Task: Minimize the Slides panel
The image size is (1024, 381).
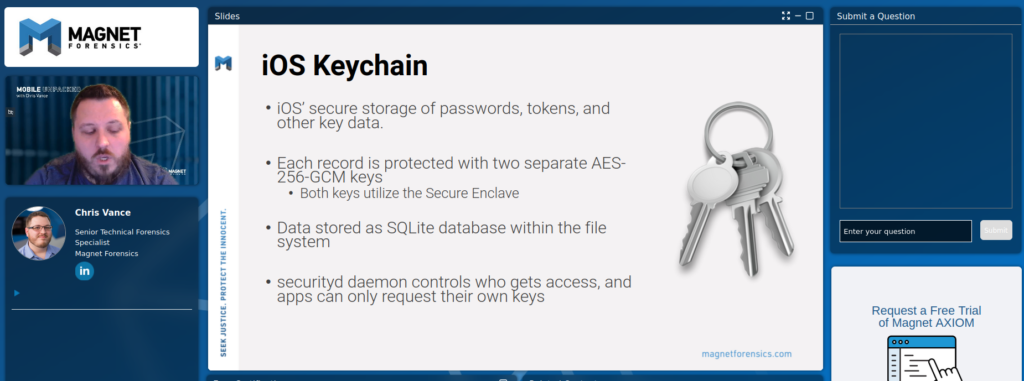Action: [x=798, y=16]
